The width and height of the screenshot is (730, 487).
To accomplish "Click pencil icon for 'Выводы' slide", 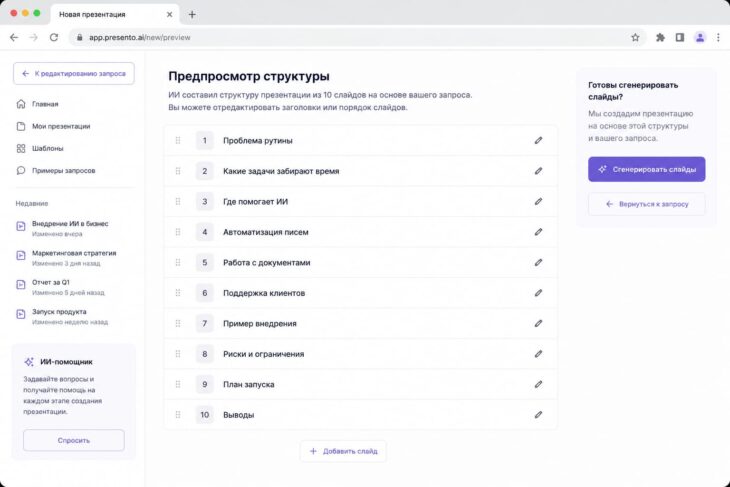I will pyautogui.click(x=538, y=414).
